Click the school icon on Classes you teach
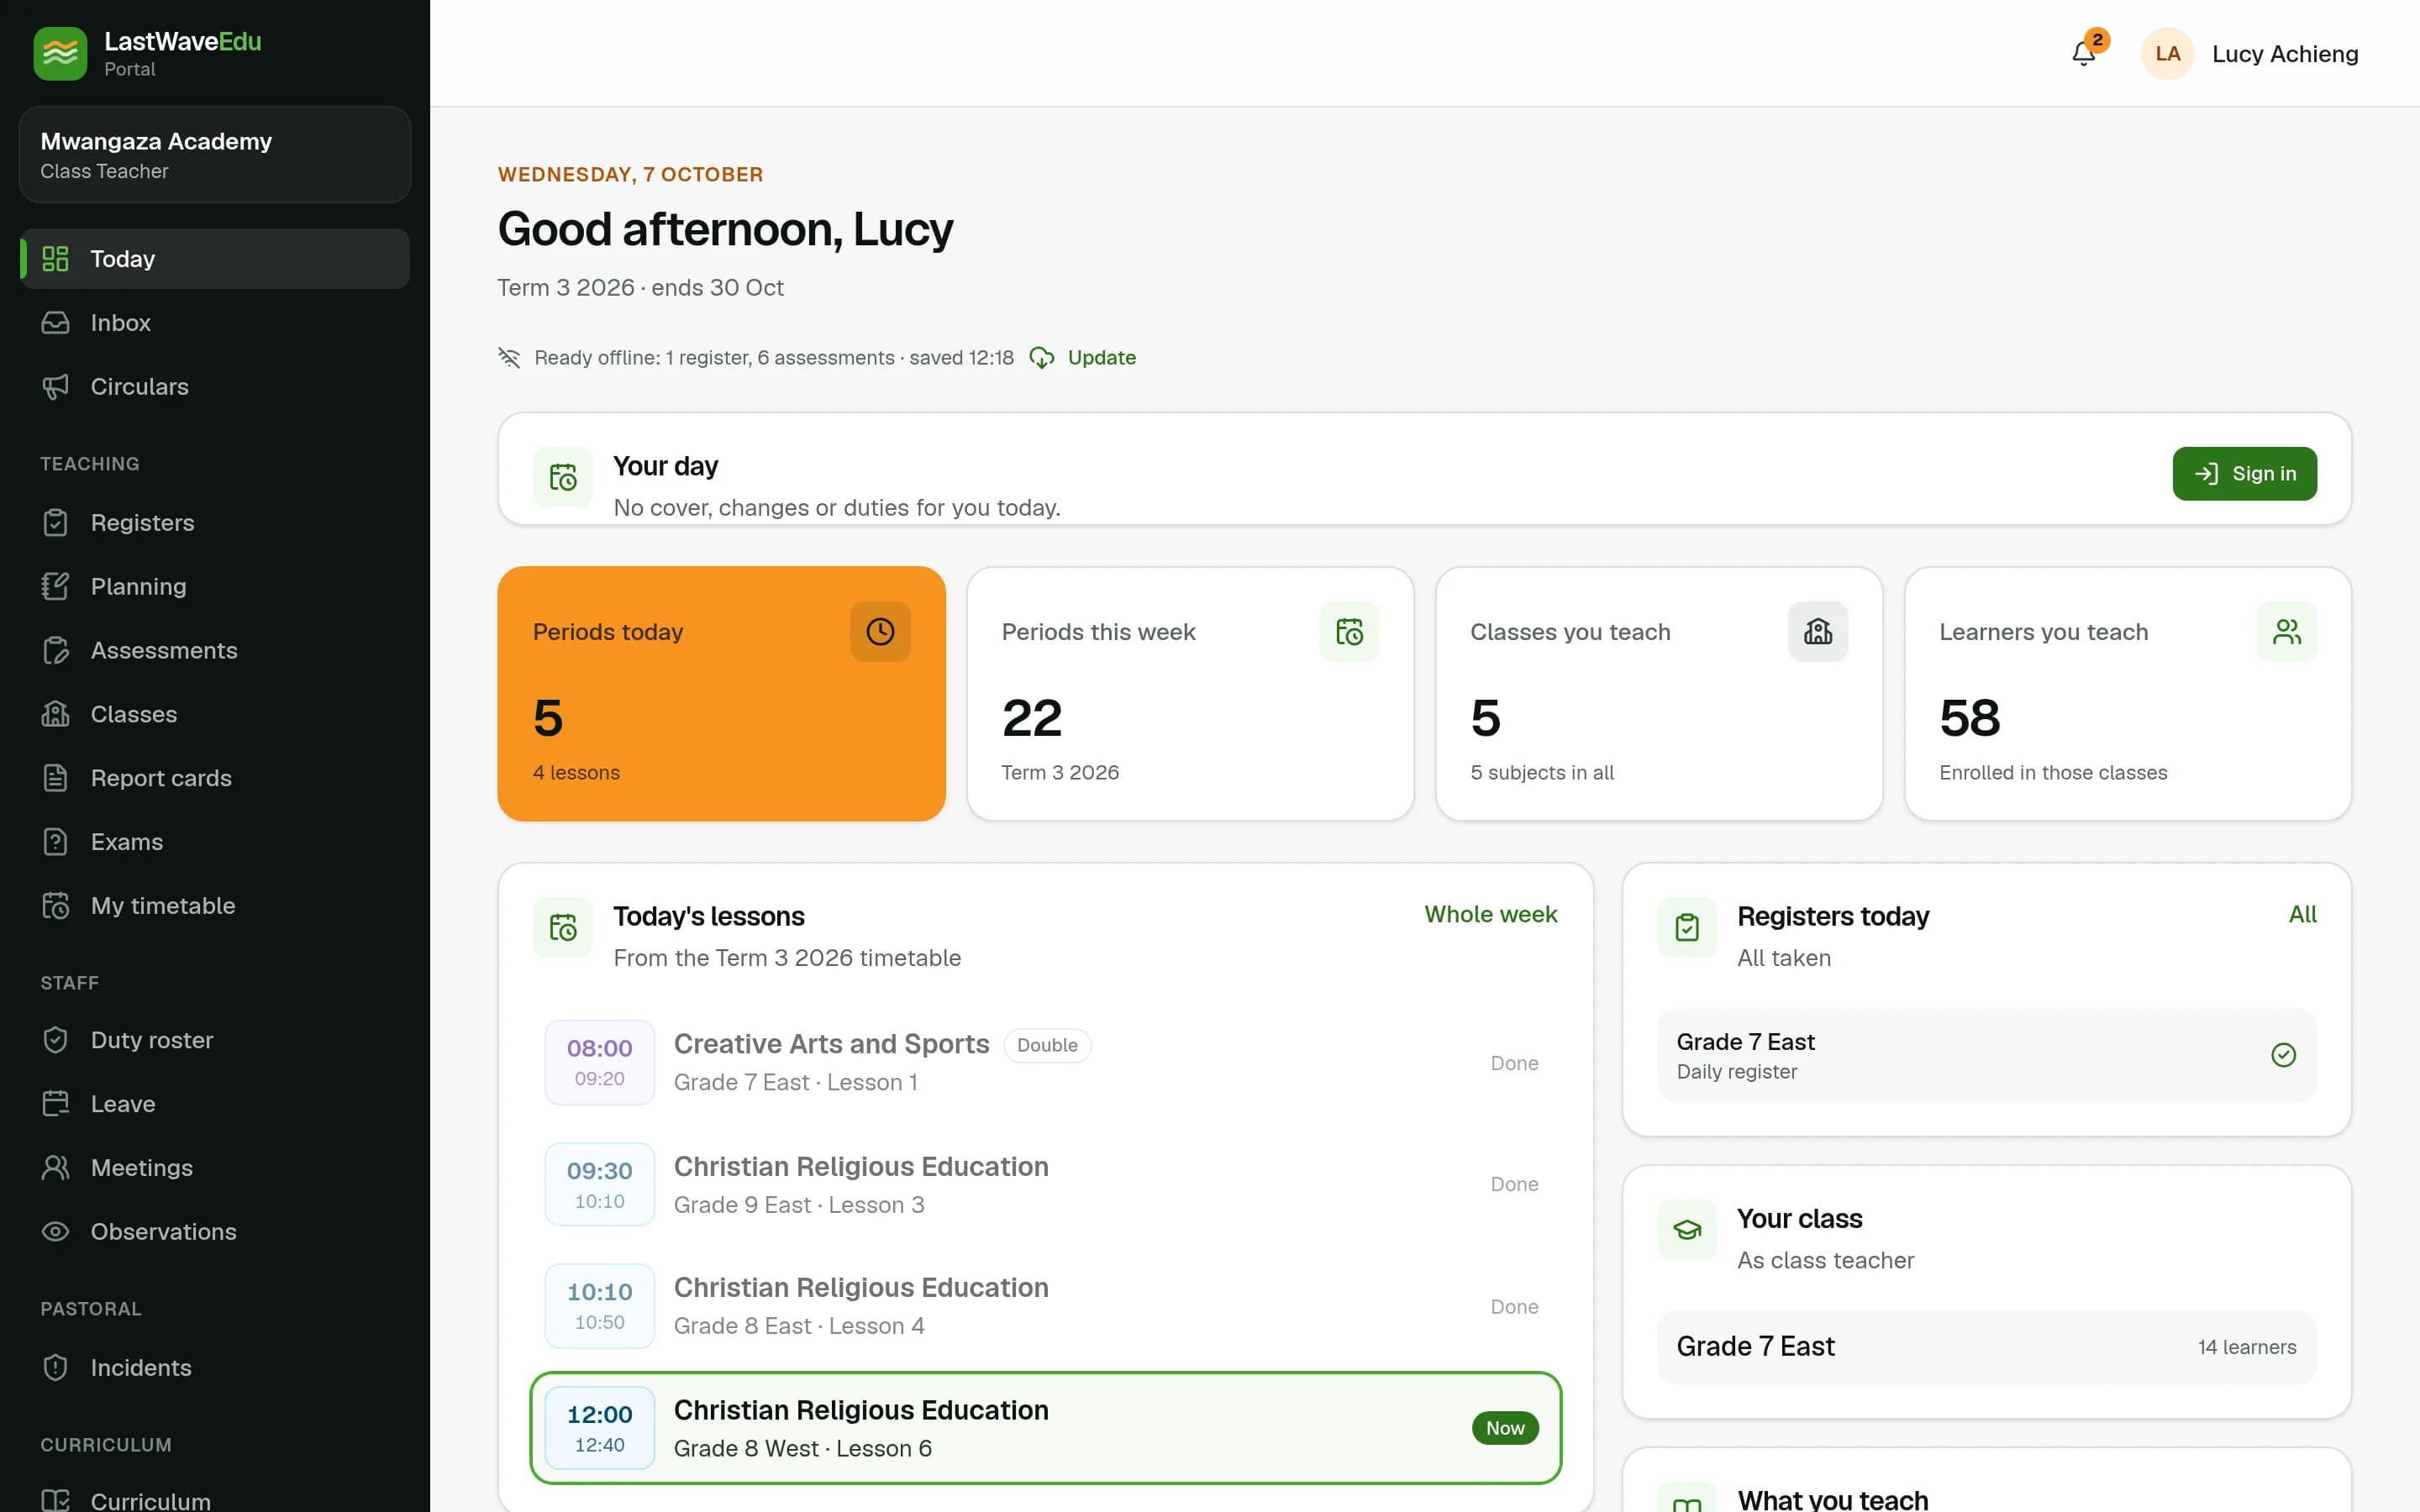The height and width of the screenshot is (1512, 2420). [1818, 632]
